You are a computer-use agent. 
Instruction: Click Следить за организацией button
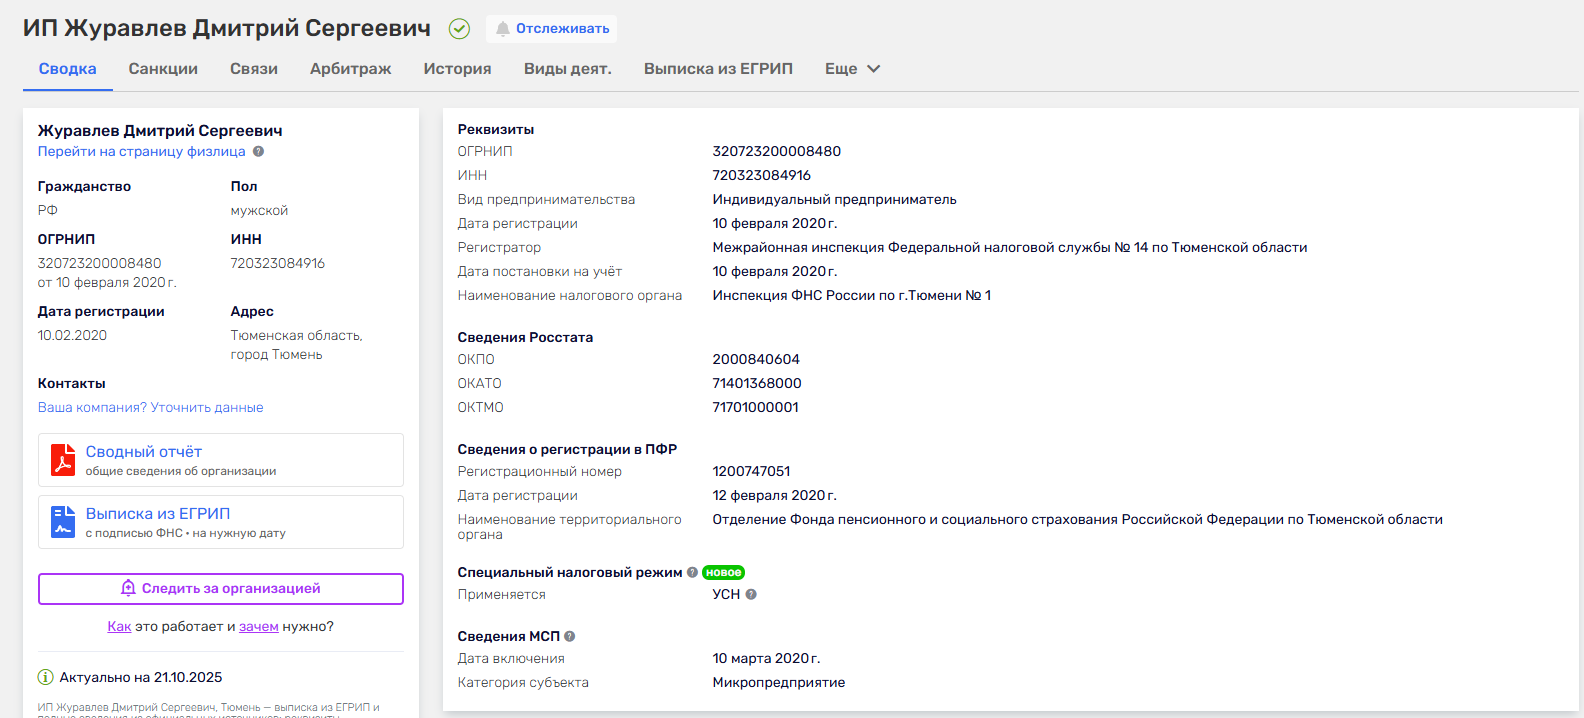(x=221, y=589)
